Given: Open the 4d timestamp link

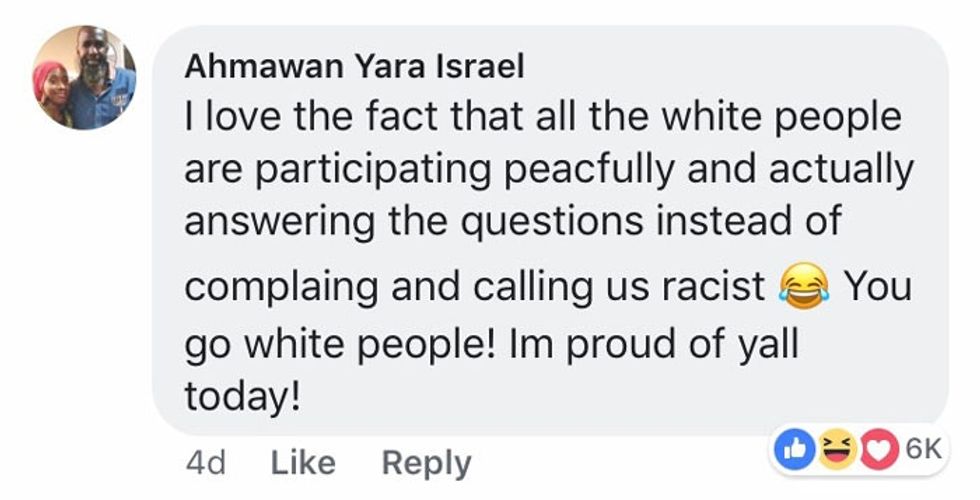Looking at the screenshot, I should point(206,463).
